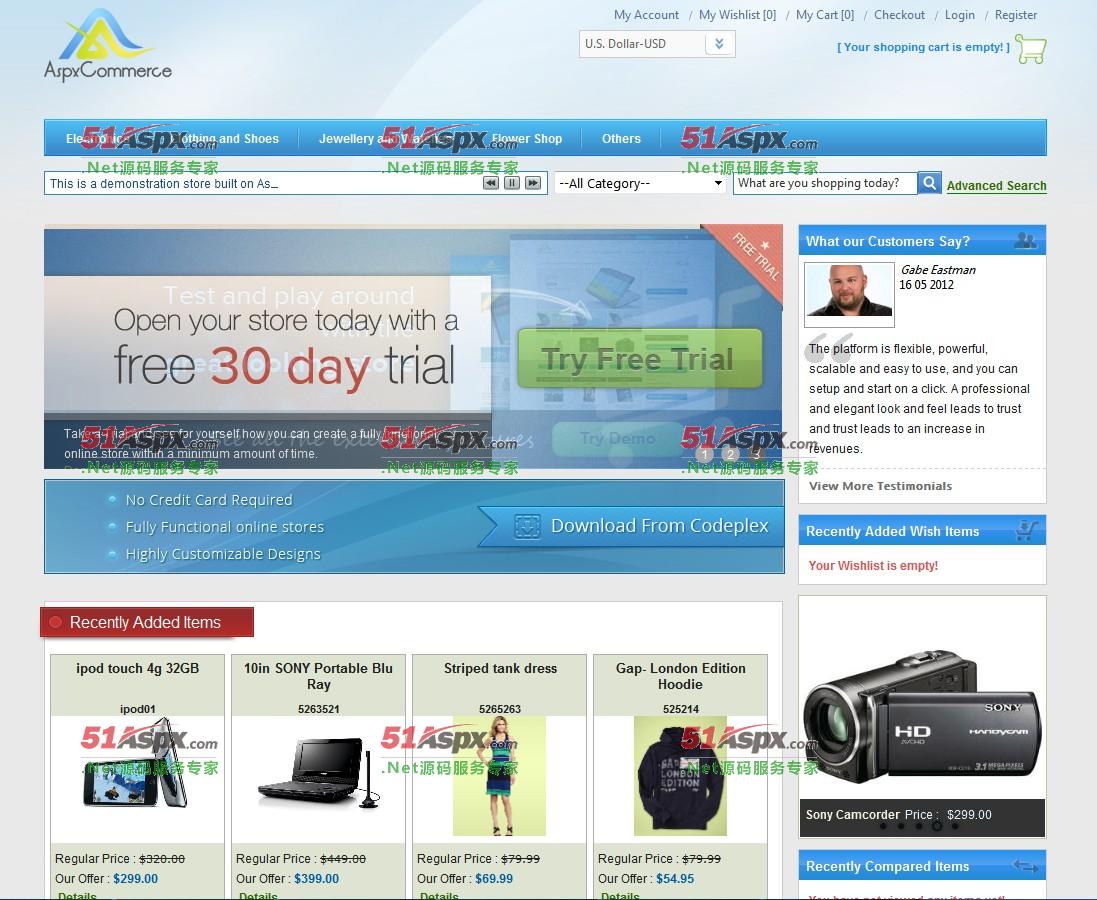
Task: Select banner slide 1 indicator
Action: tap(705, 454)
